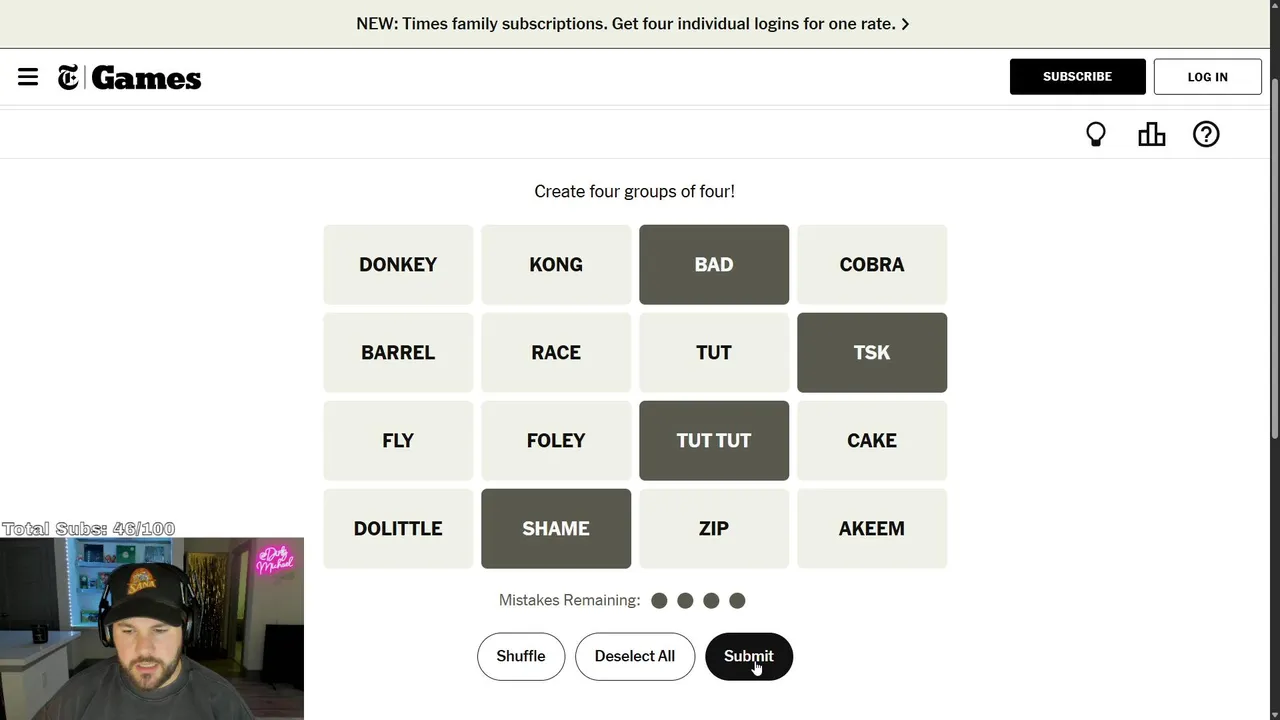The image size is (1280, 720).
Task: Select the FOLEY word tile
Action: [556, 440]
